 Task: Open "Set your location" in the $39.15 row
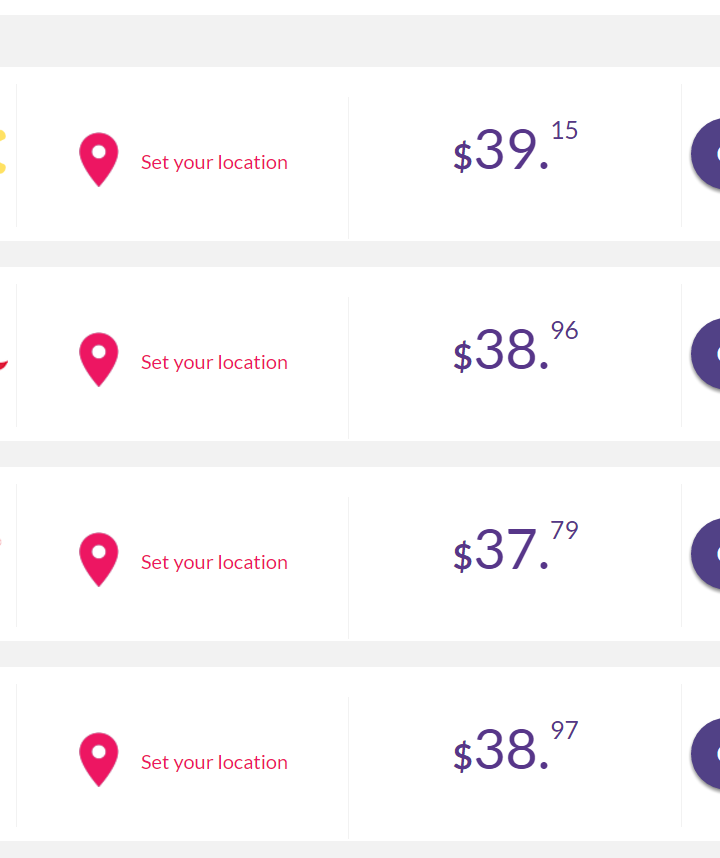pyautogui.click(x=214, y=163)
